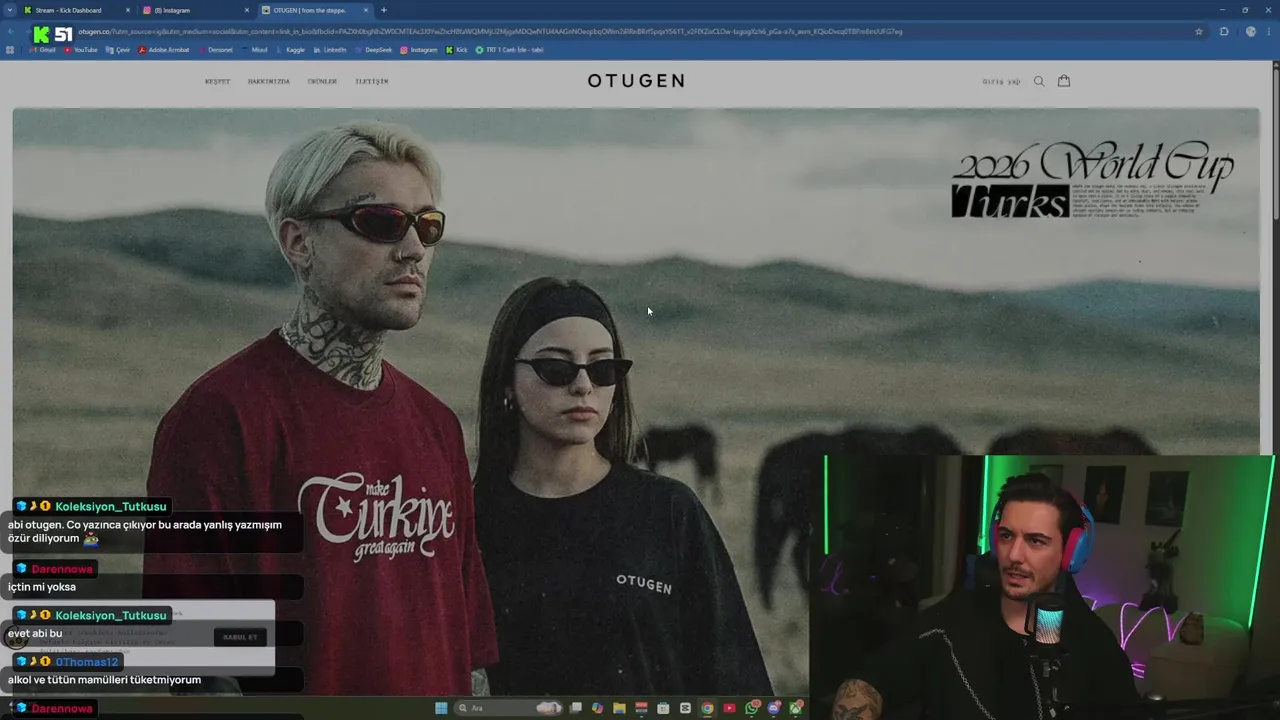The image size is (1280, 720).
Task: Open File Explorer from the taskbar
Action: [619, 708]
